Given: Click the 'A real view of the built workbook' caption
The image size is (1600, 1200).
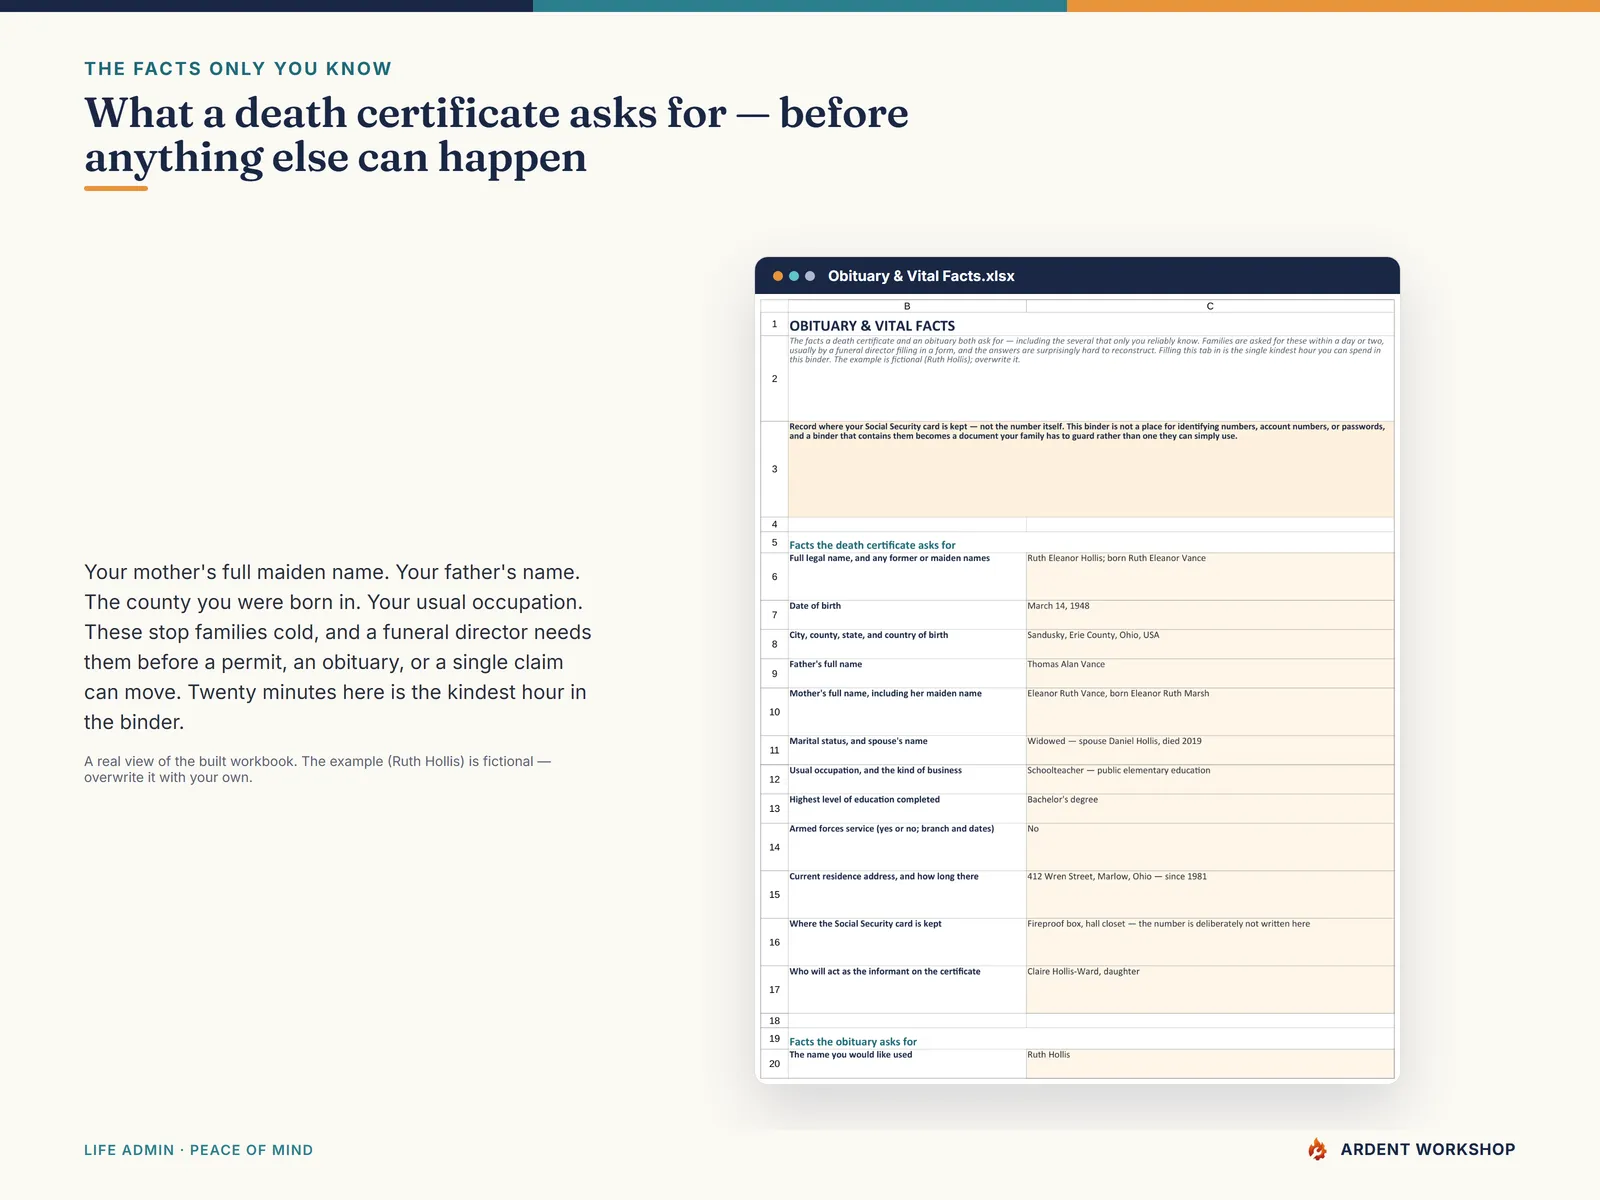Looking at the screenshot, I should click(318, 769).
